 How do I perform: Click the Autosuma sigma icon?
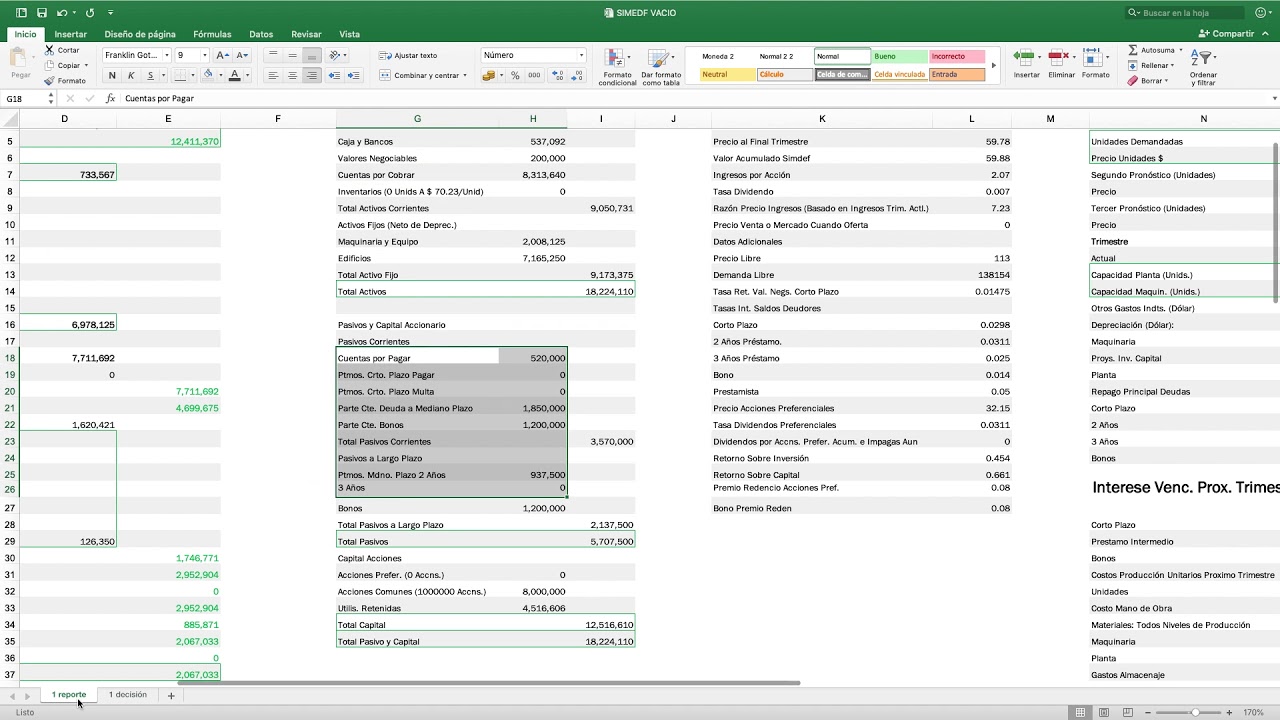[x=1133, y=50]
